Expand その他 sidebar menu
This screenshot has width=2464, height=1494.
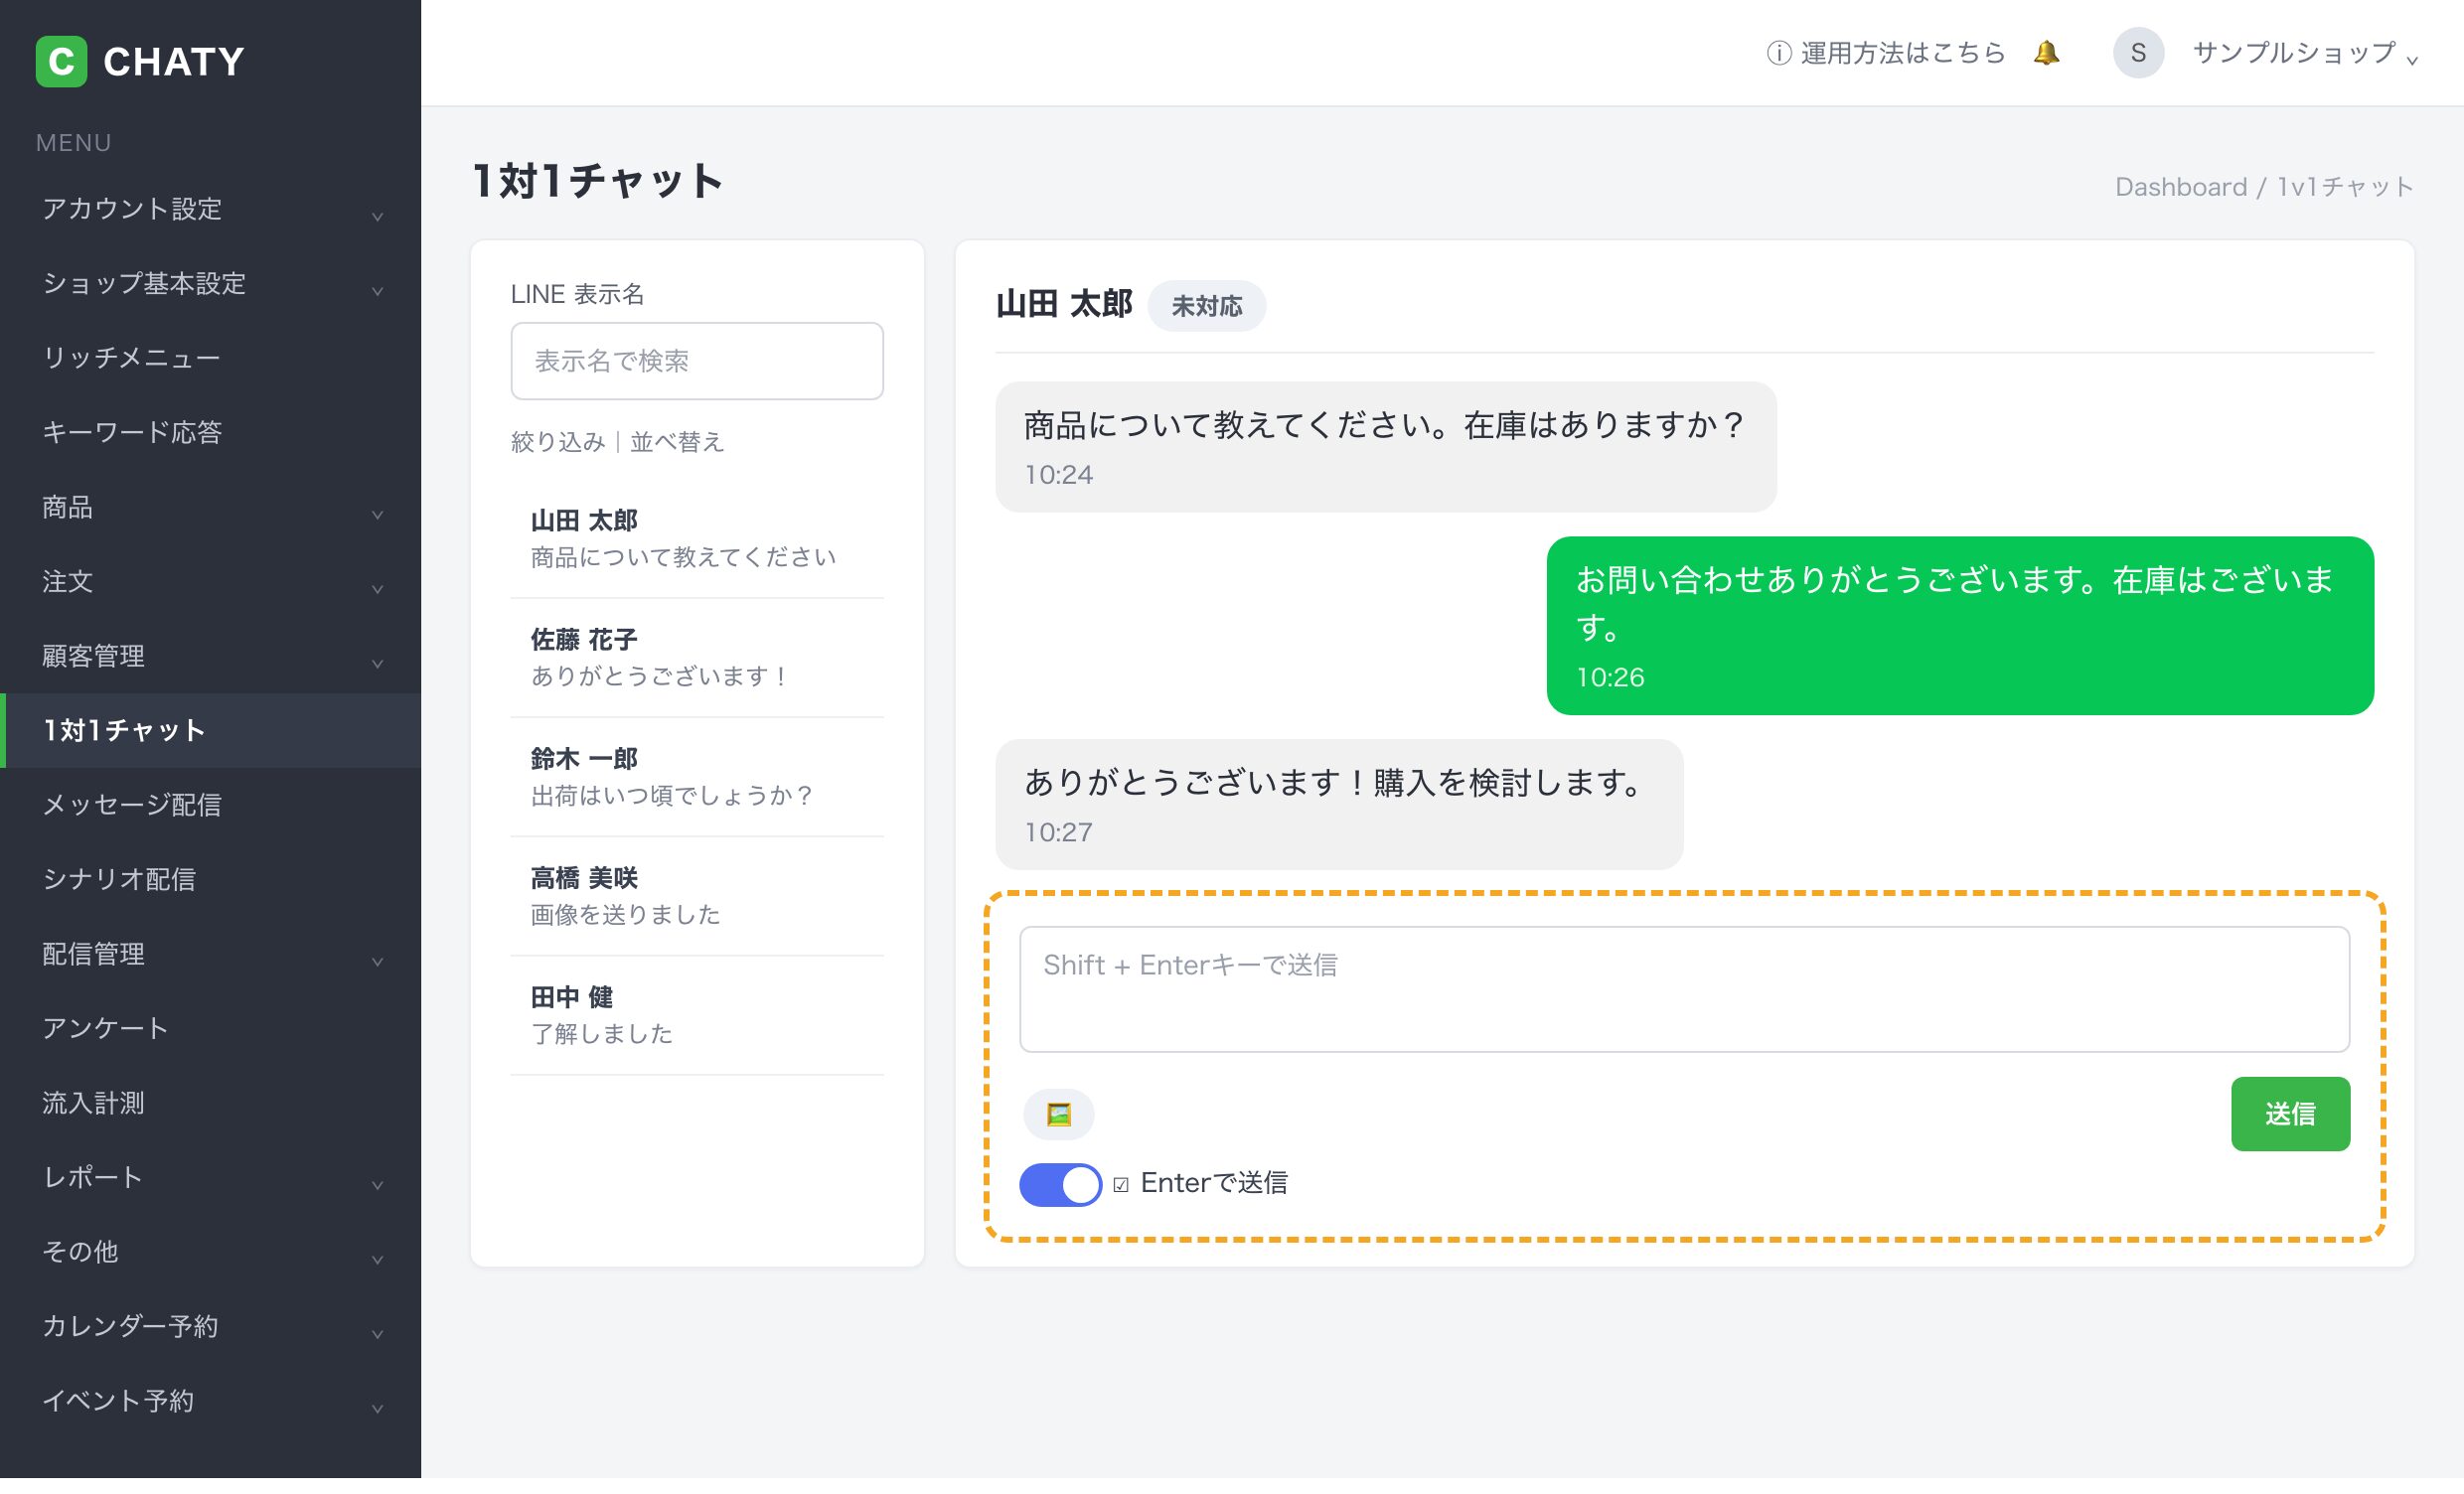[x=210, y=1252]
